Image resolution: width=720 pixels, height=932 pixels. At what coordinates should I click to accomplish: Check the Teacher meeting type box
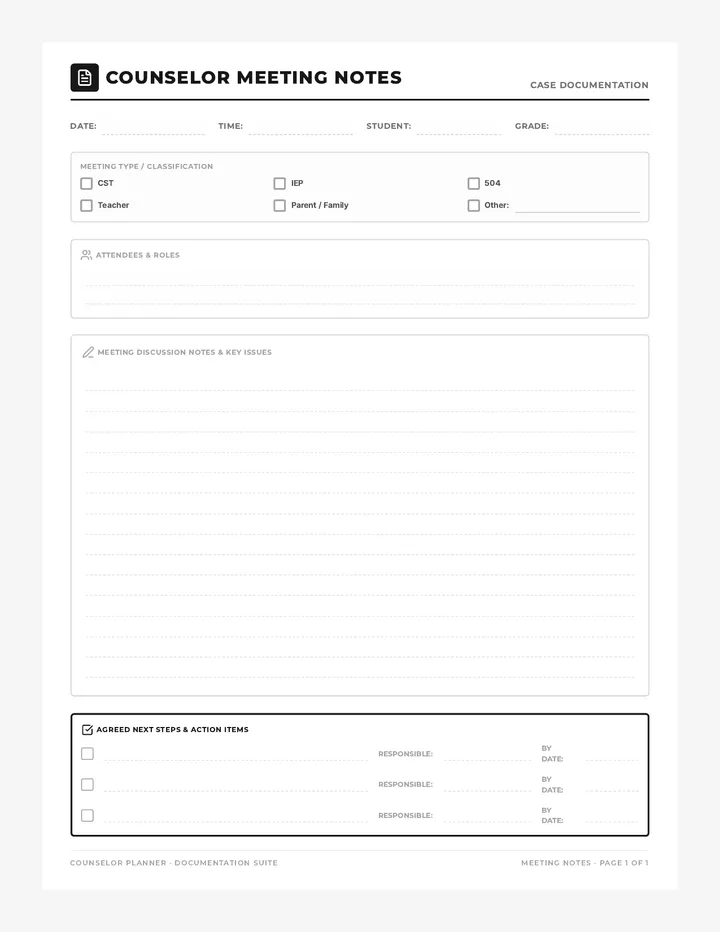click(86, 205)
